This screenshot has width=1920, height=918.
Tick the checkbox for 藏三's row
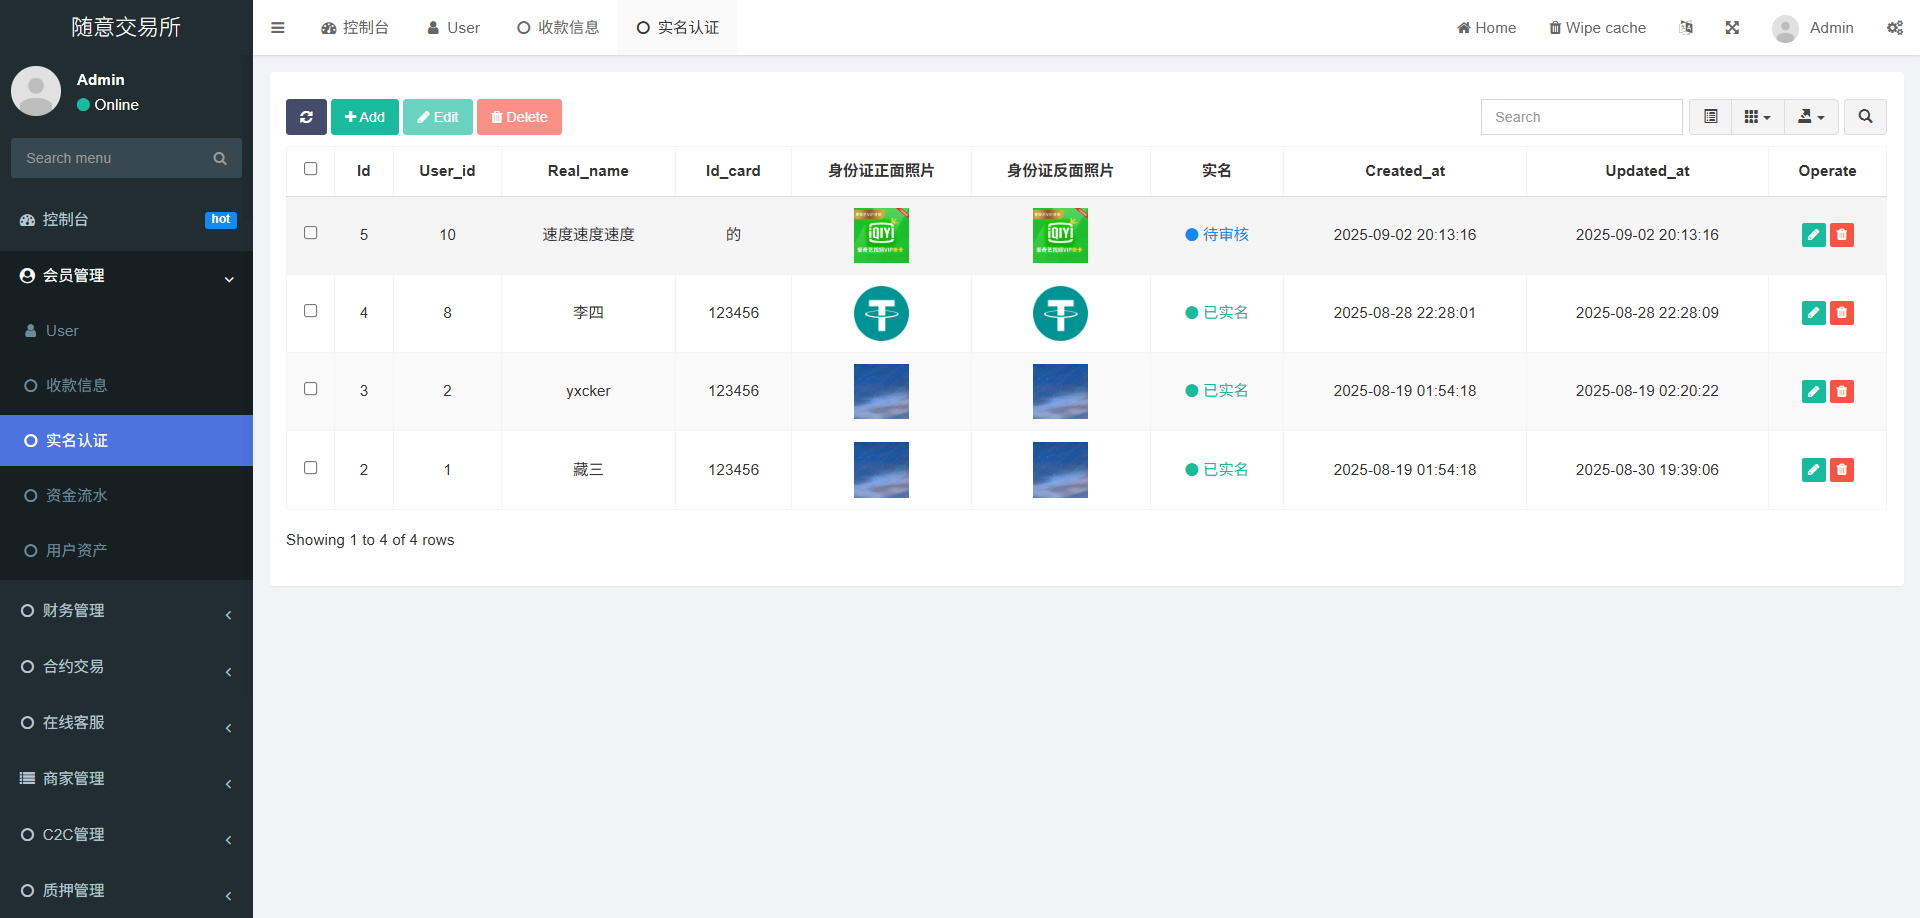(311, 468)
